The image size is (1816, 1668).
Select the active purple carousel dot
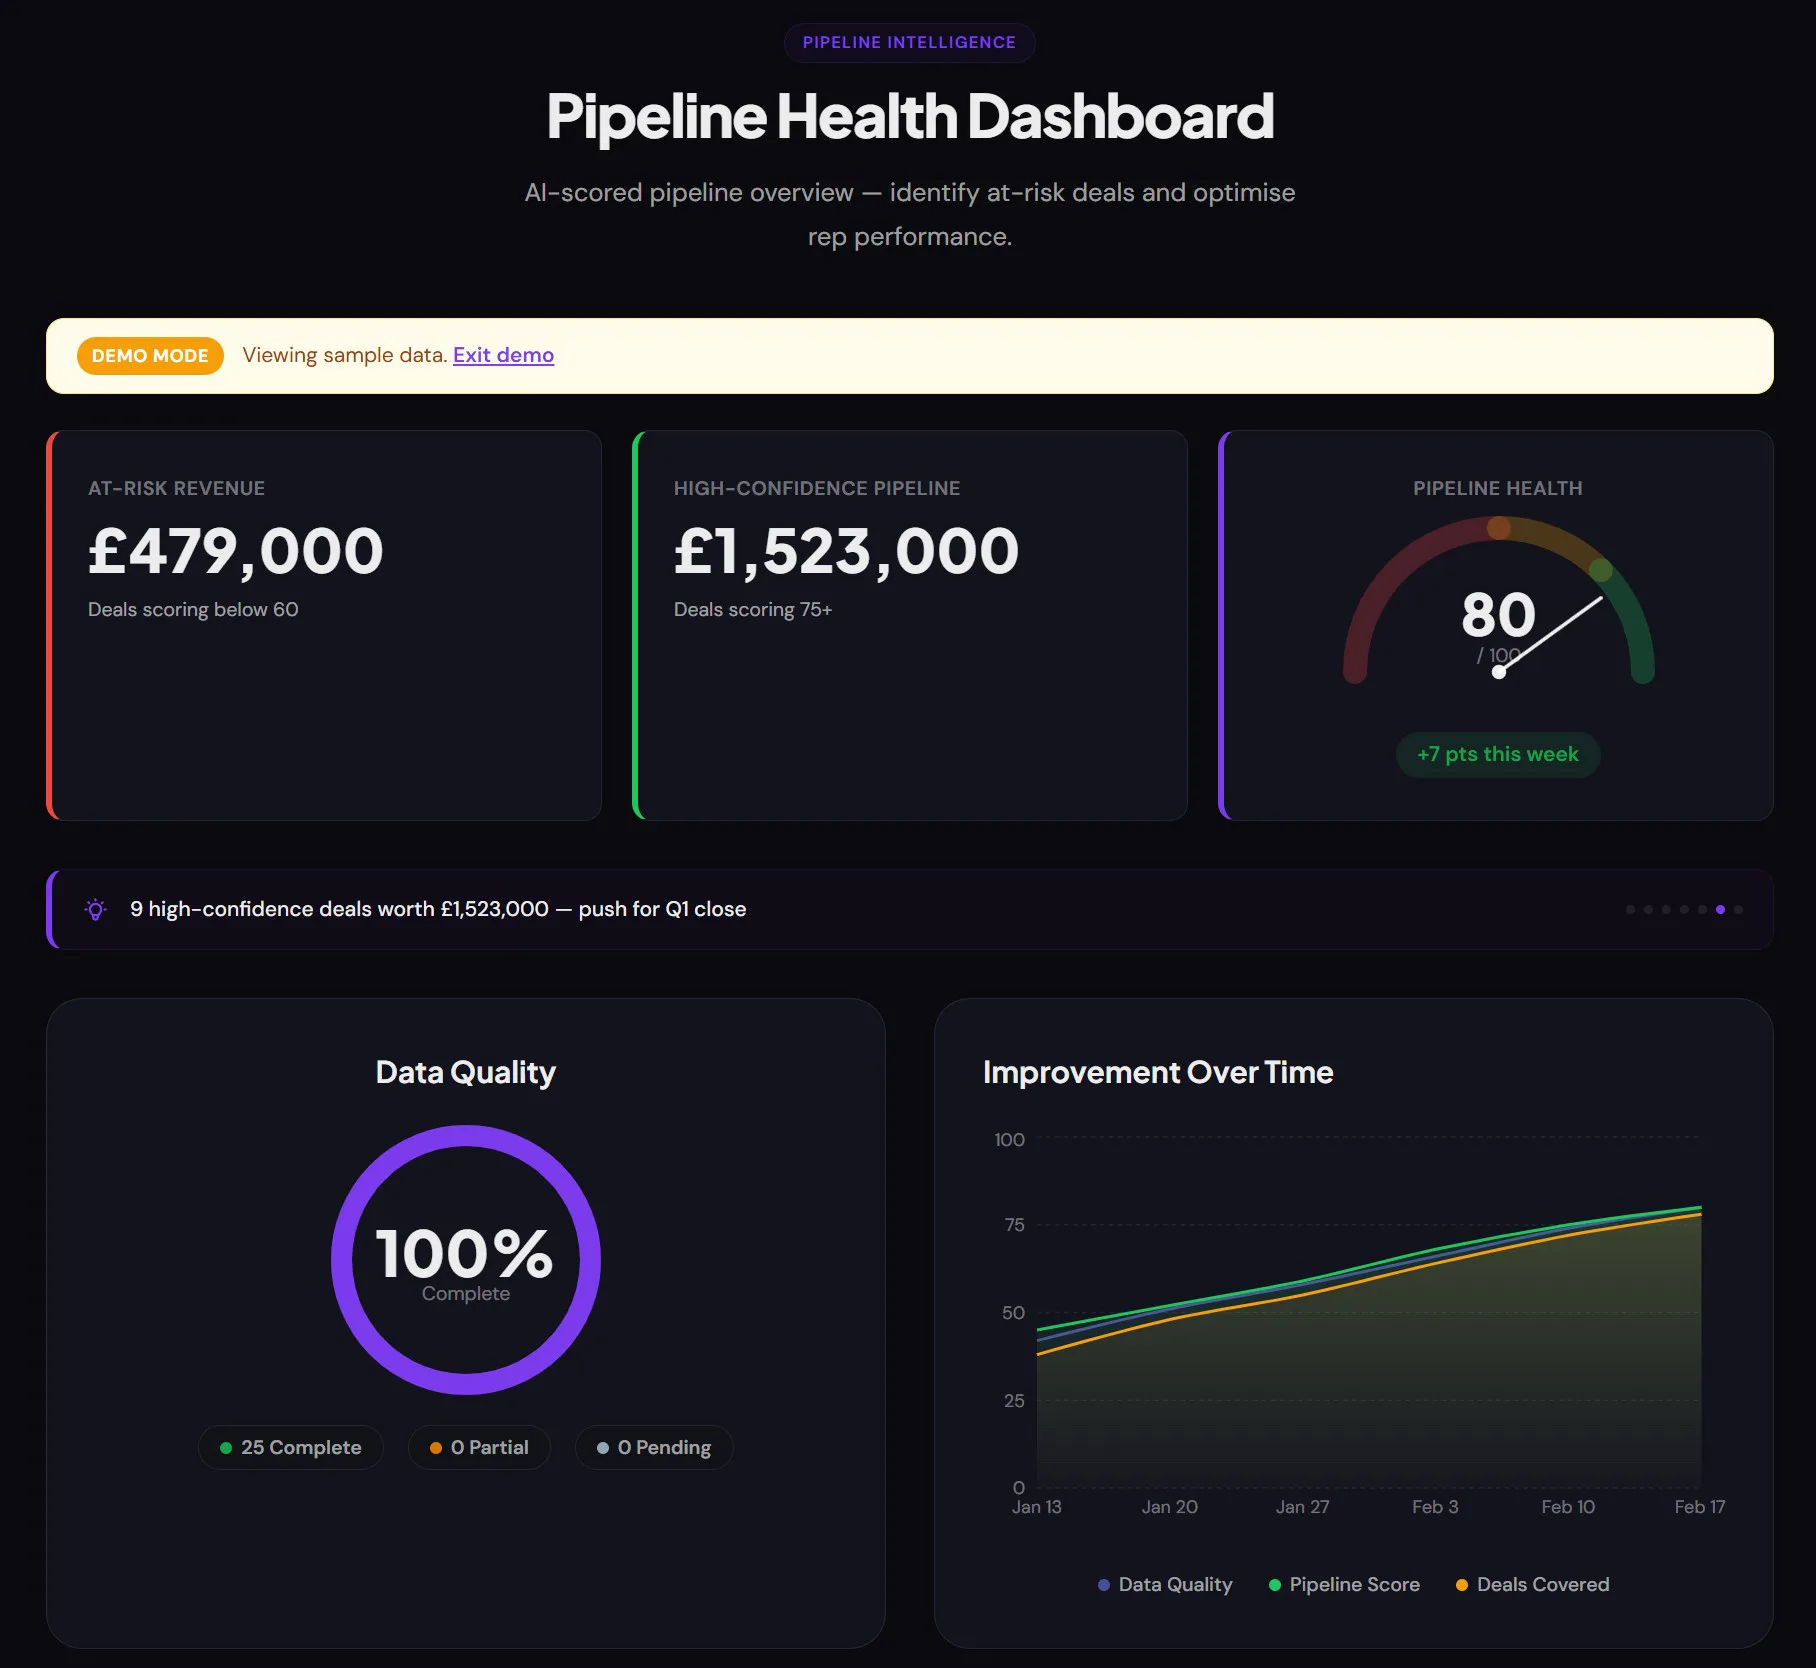tap(1720, 909)
